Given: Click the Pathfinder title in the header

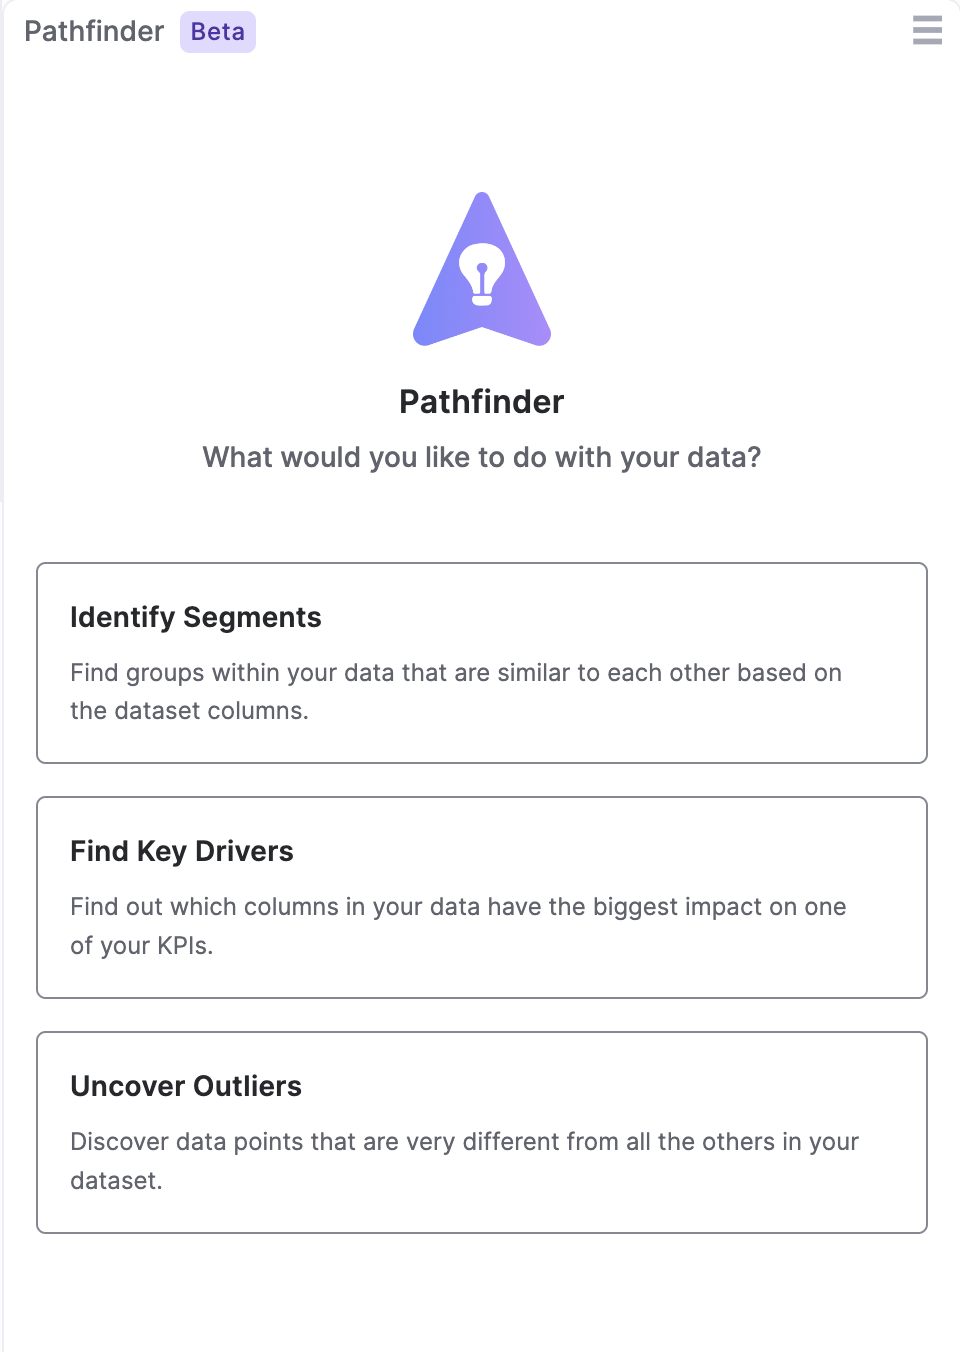Looking at the screenshot, I should [94, 31].
